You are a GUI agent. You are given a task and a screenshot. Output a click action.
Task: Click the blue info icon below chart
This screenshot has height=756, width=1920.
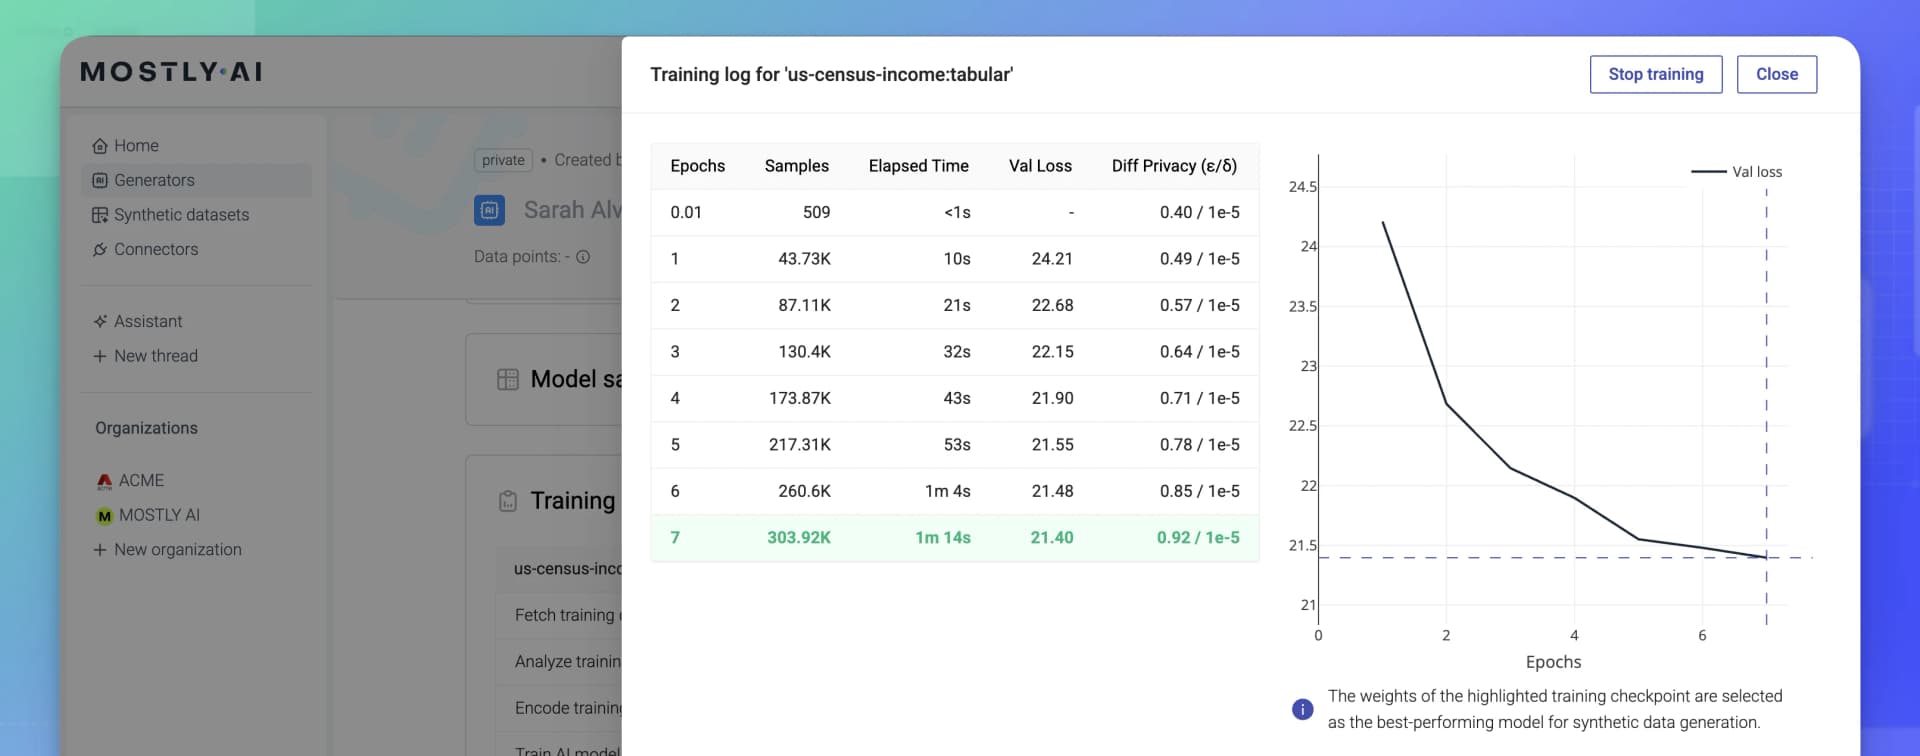[x=1302, y=709]
